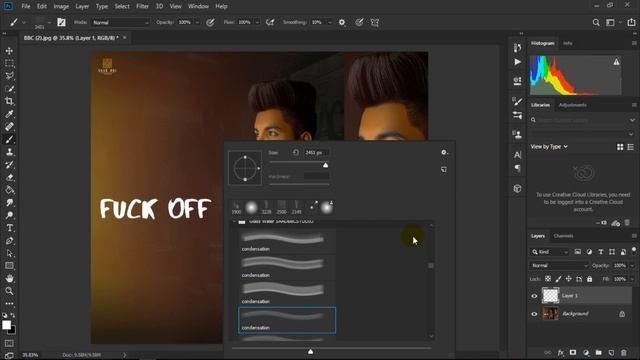Toggle layer filter switch on

coord(634,249)
